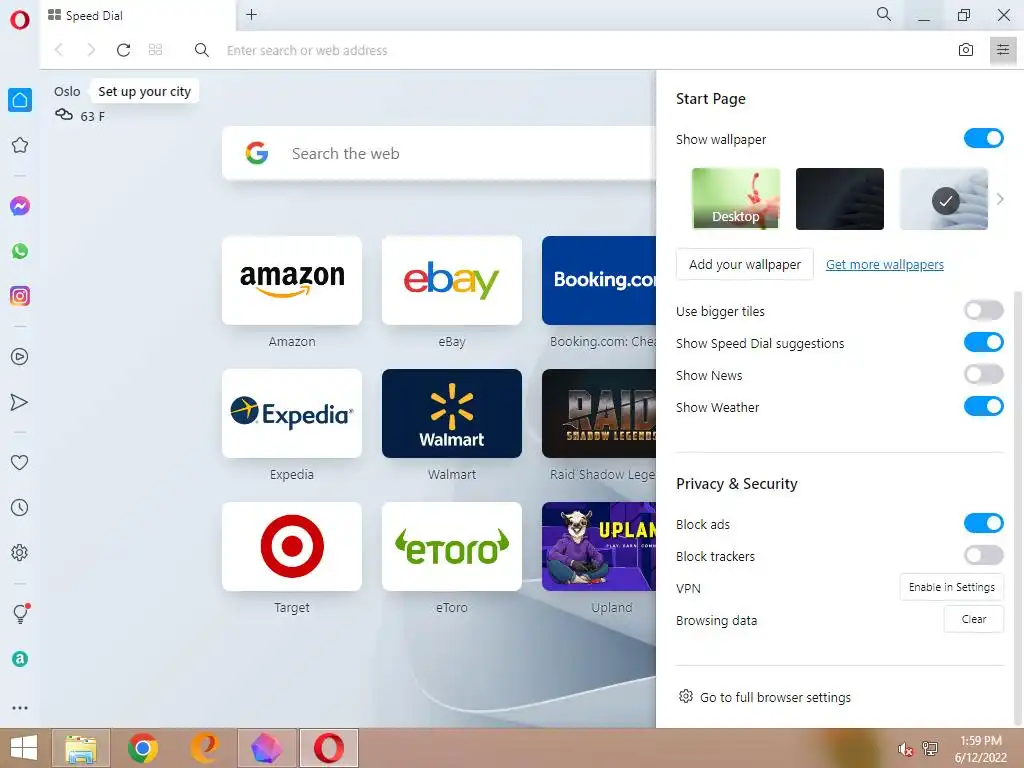Image resolution: width=1024 pixels, height=768 pixels.
Task: Open the Windows Start button
Action: [24, 748]
